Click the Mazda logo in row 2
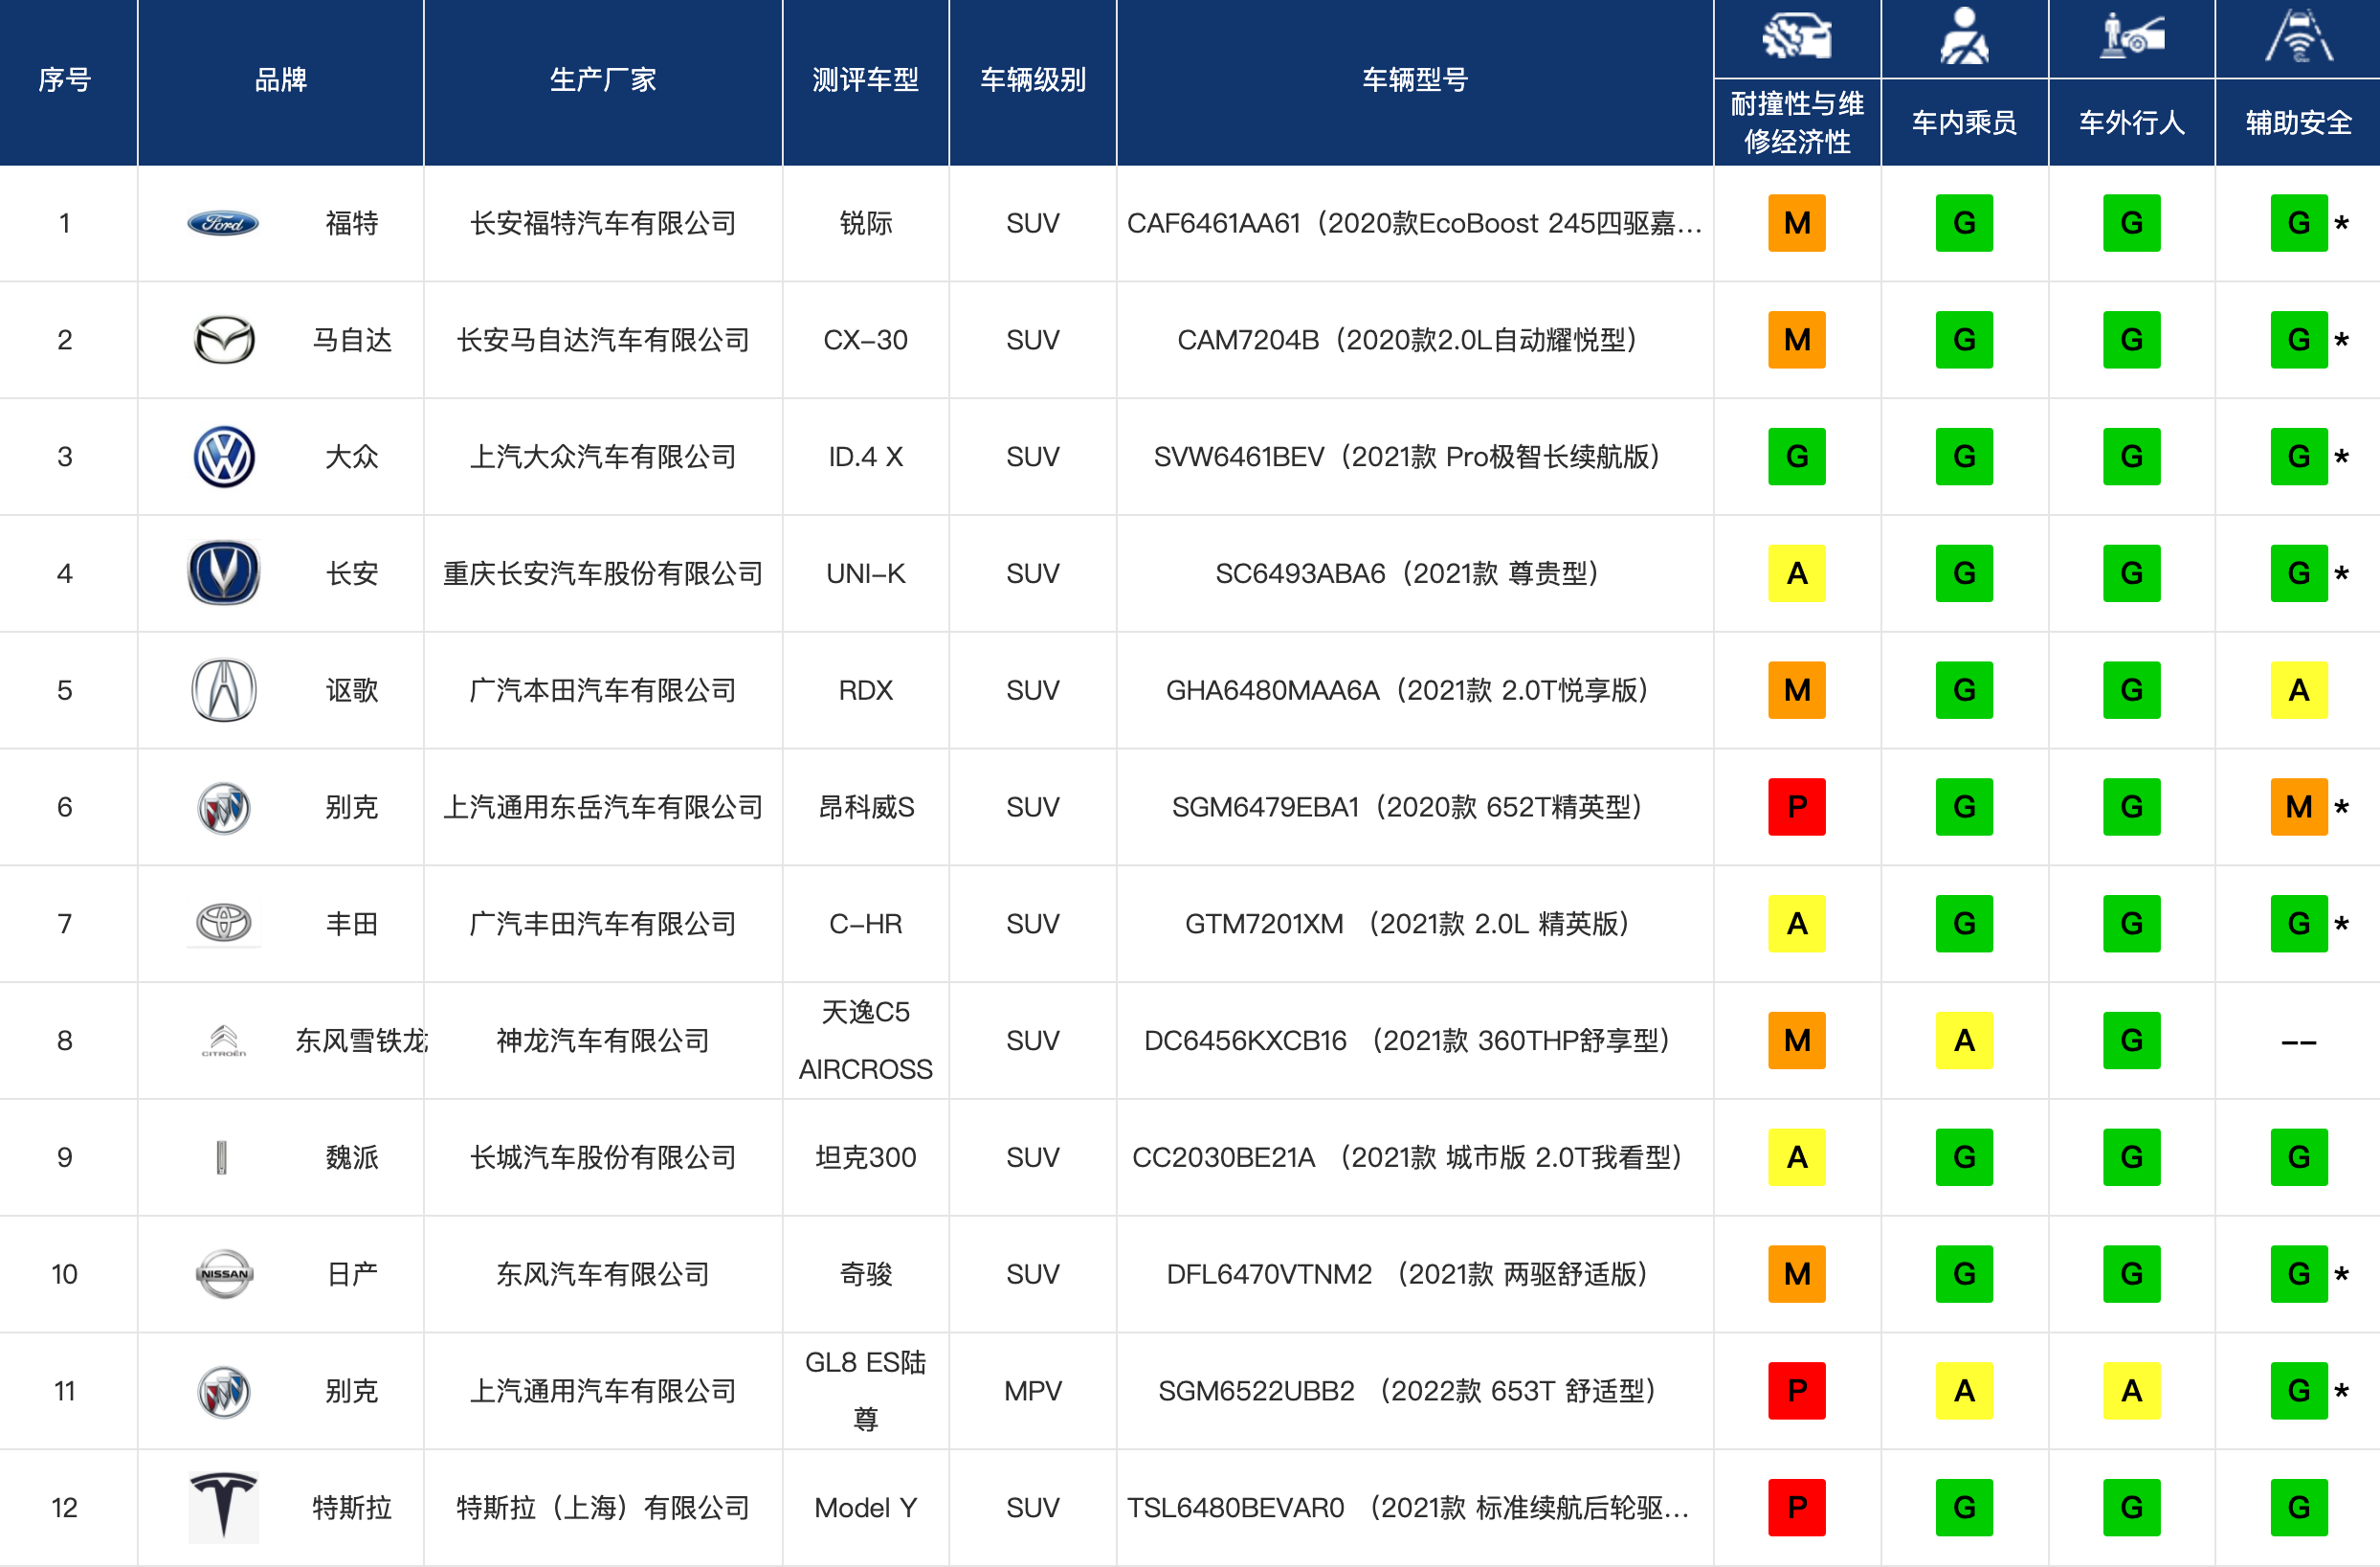Screen dimensions: 2380x1567 223,340
